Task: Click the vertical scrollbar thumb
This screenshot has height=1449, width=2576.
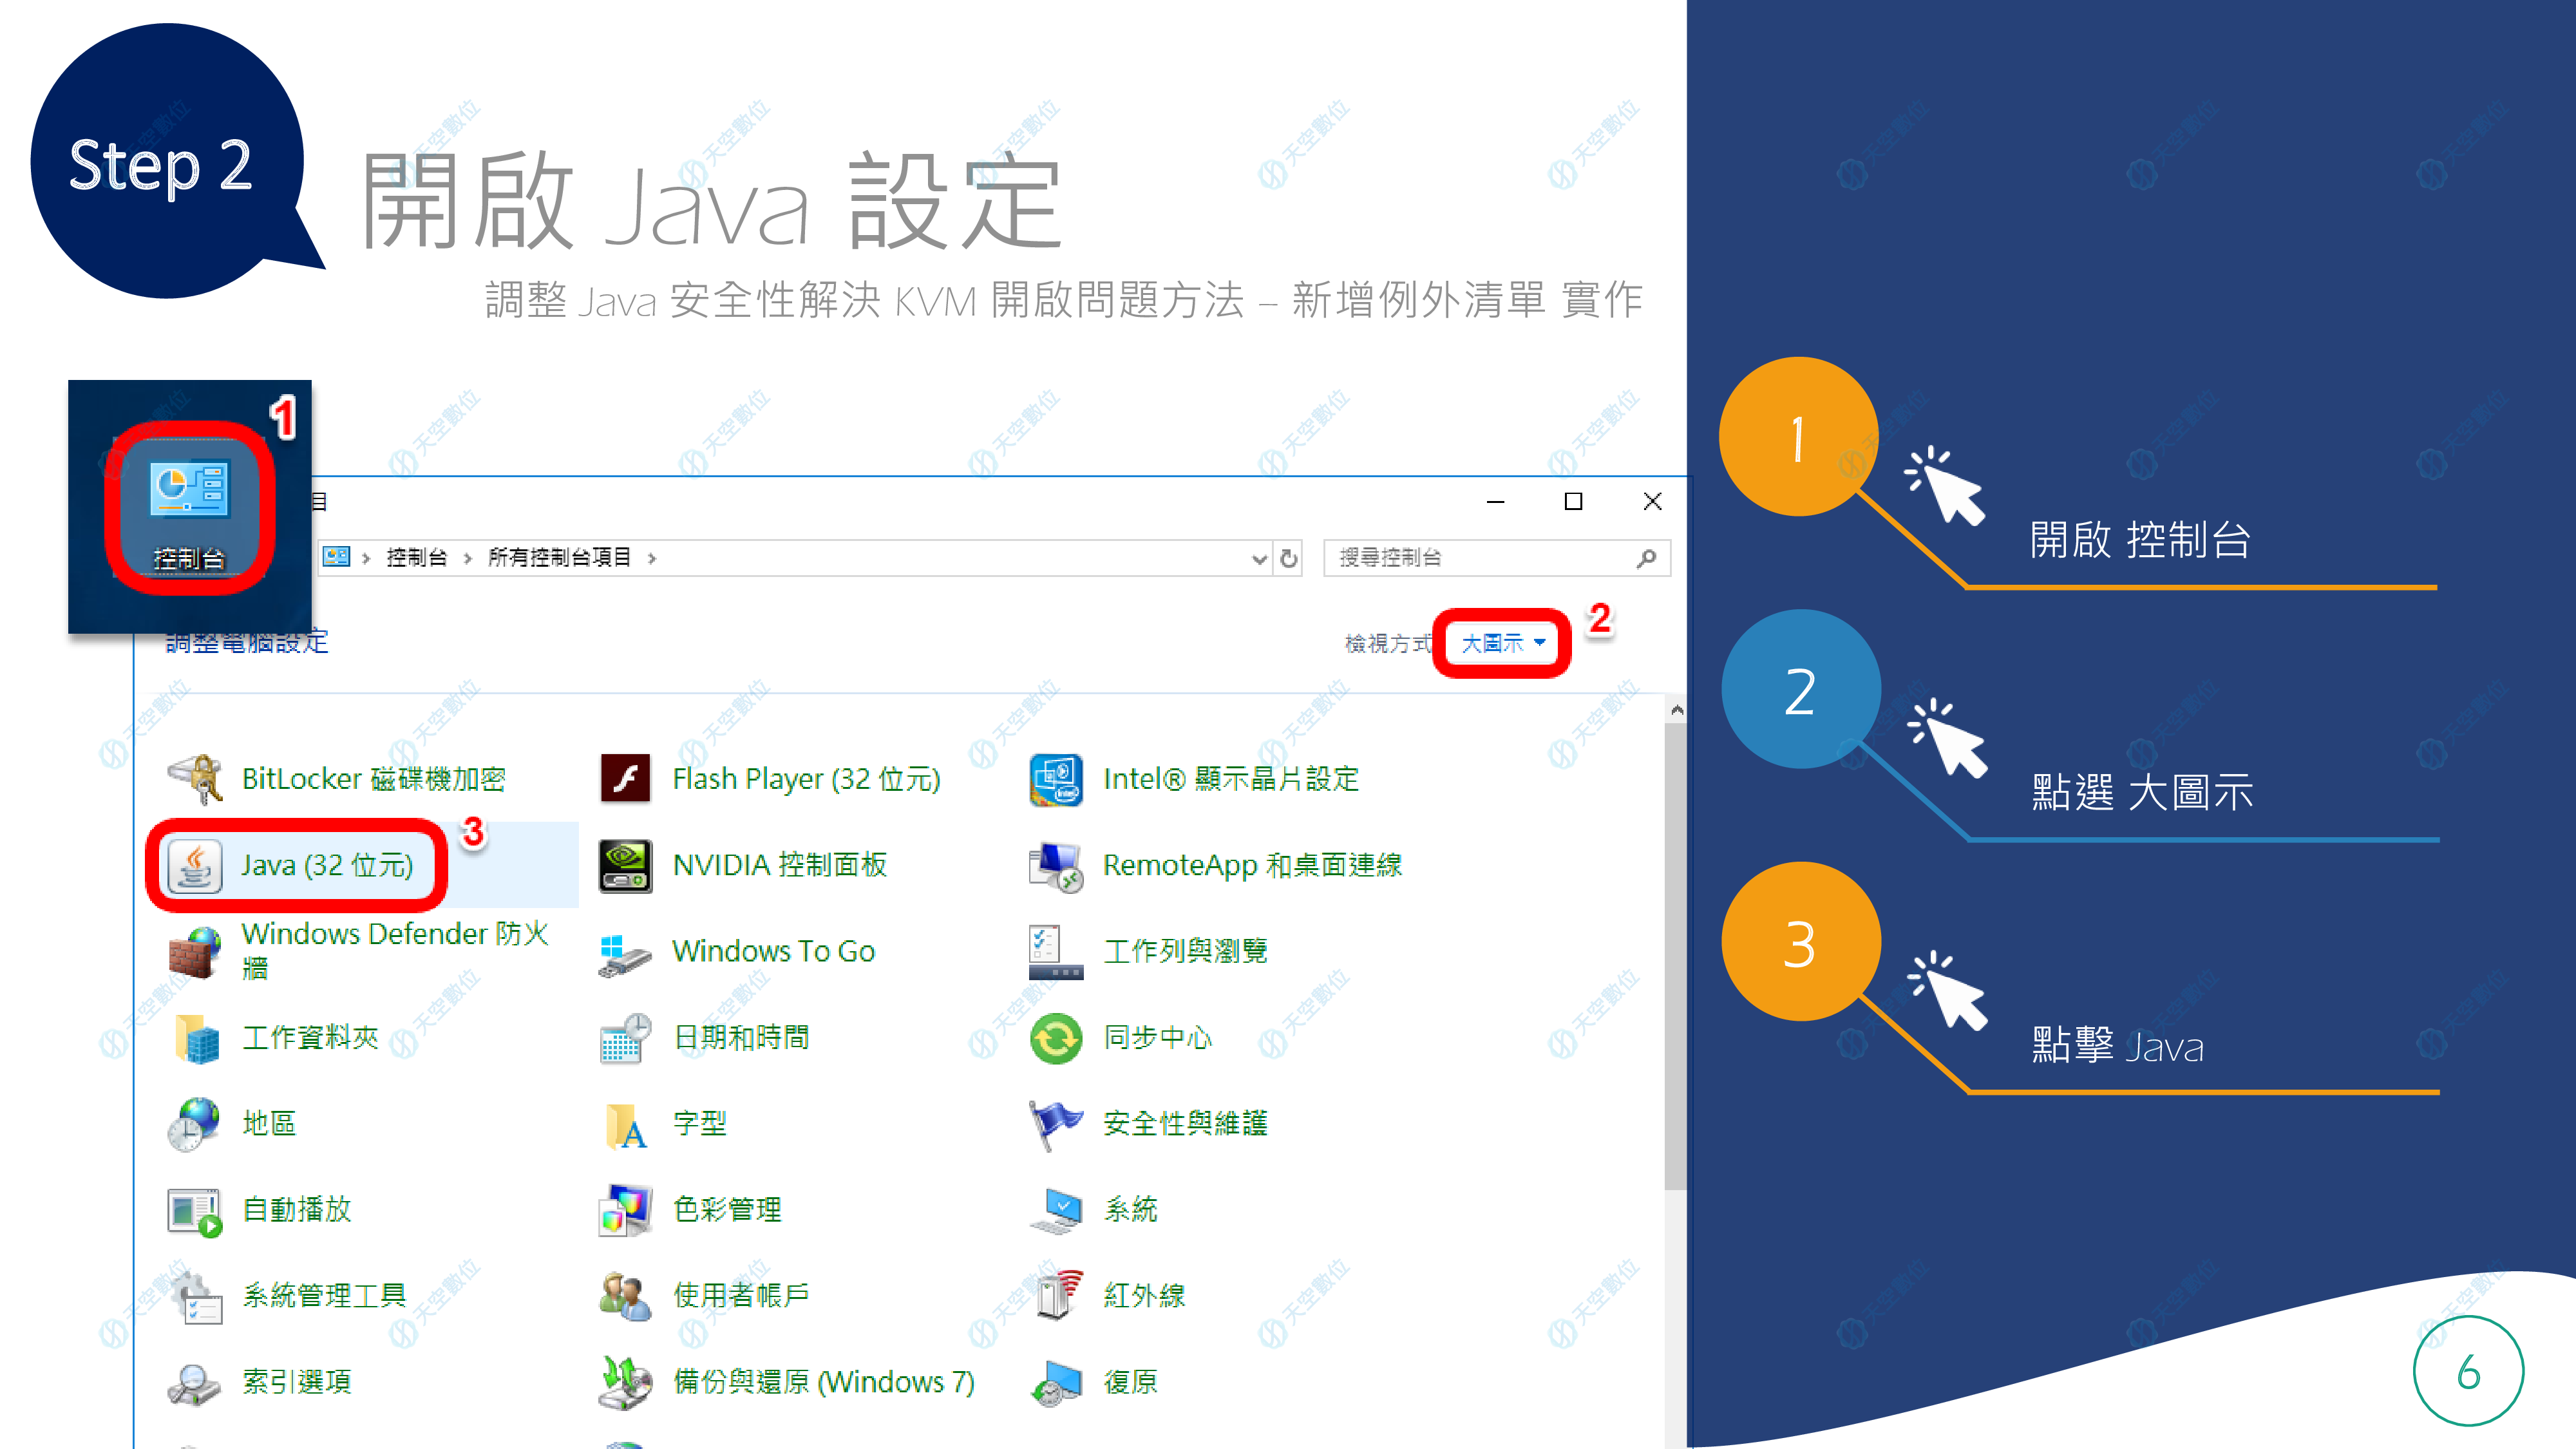Action: coord(1677,955)
